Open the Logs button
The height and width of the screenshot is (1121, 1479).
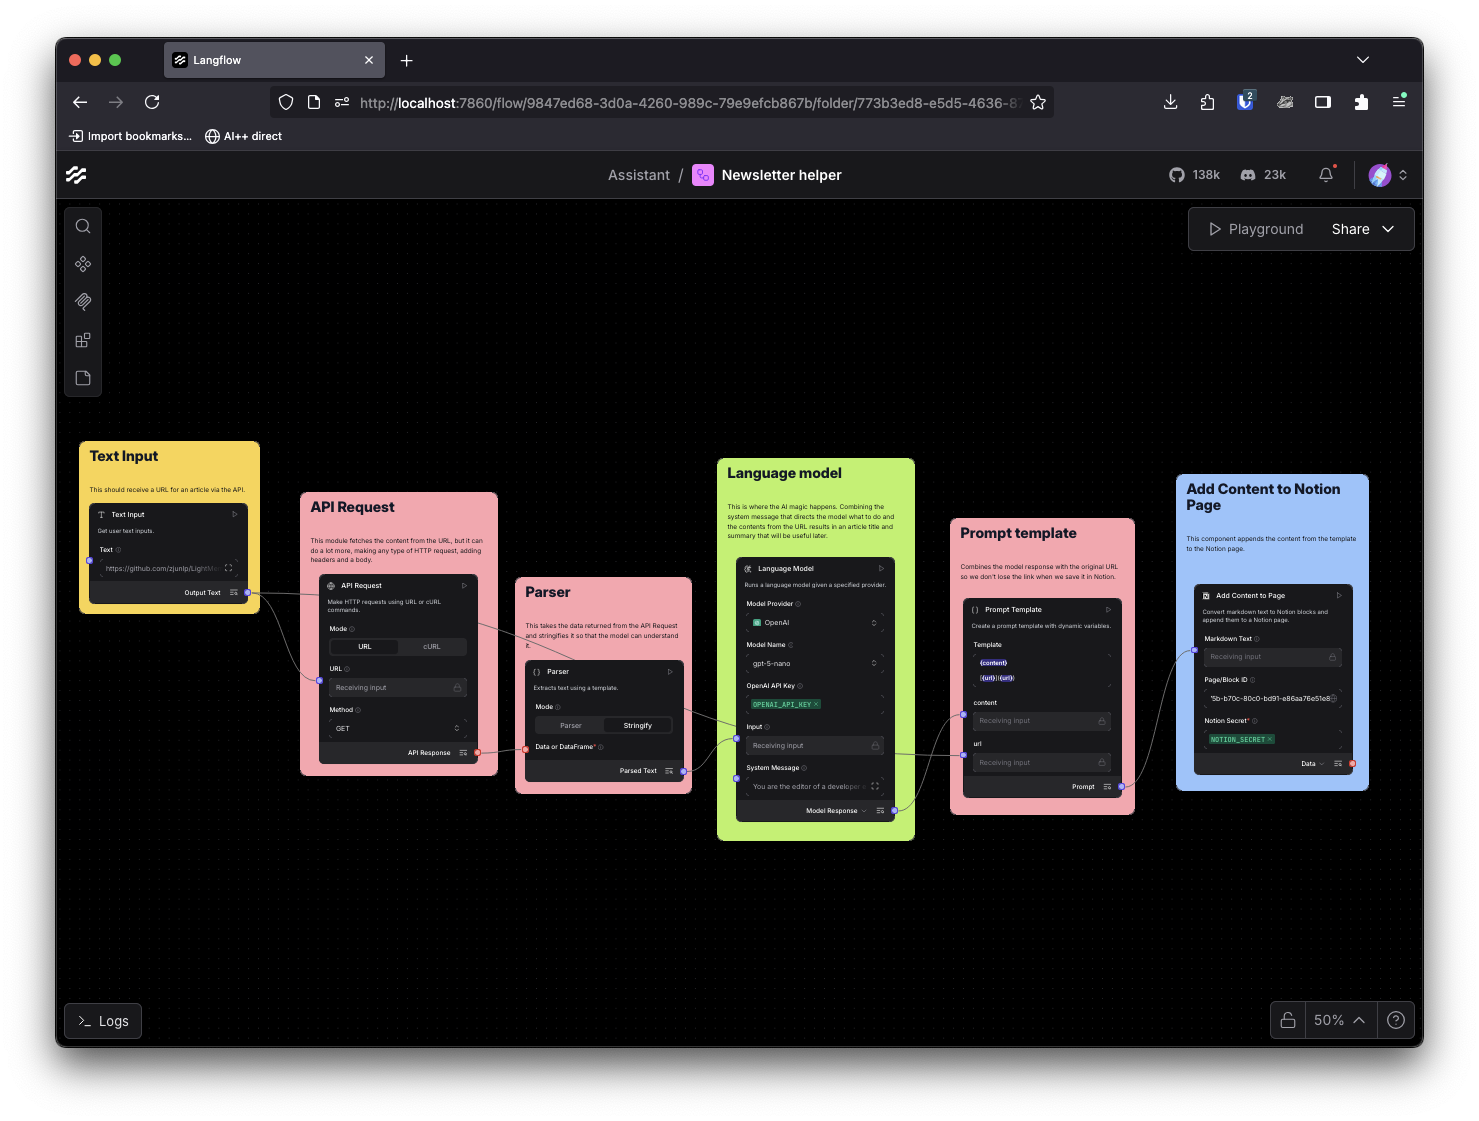point(103,1021)
